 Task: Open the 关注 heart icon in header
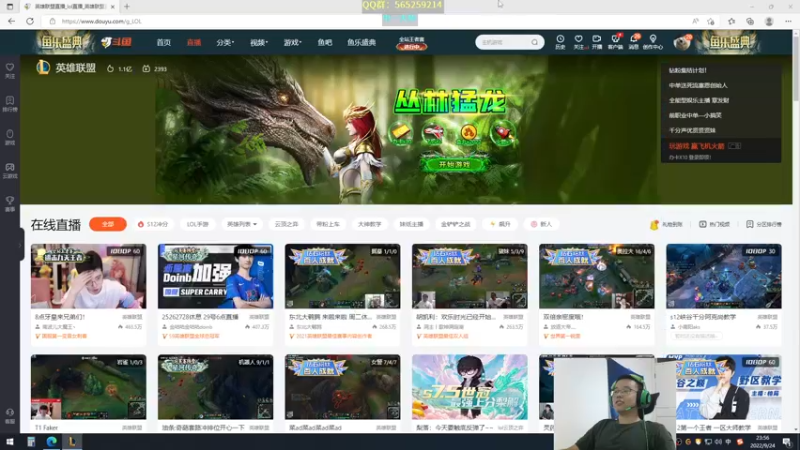point(578,42)
